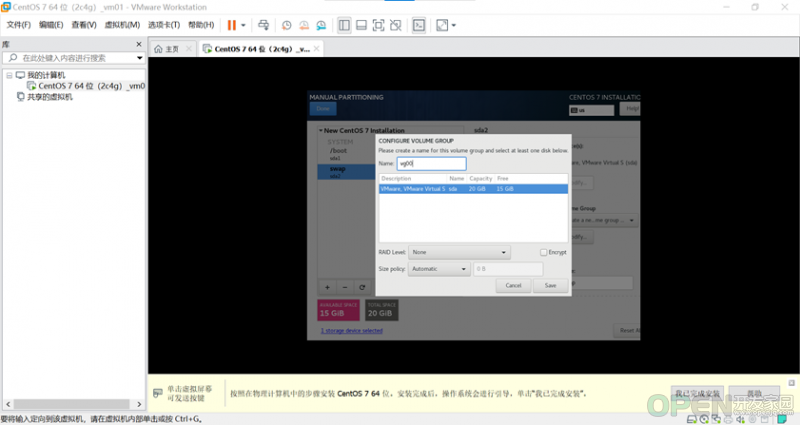Click the hard disk status bar icon
The image size is (800, 425).
click(692, 419)
